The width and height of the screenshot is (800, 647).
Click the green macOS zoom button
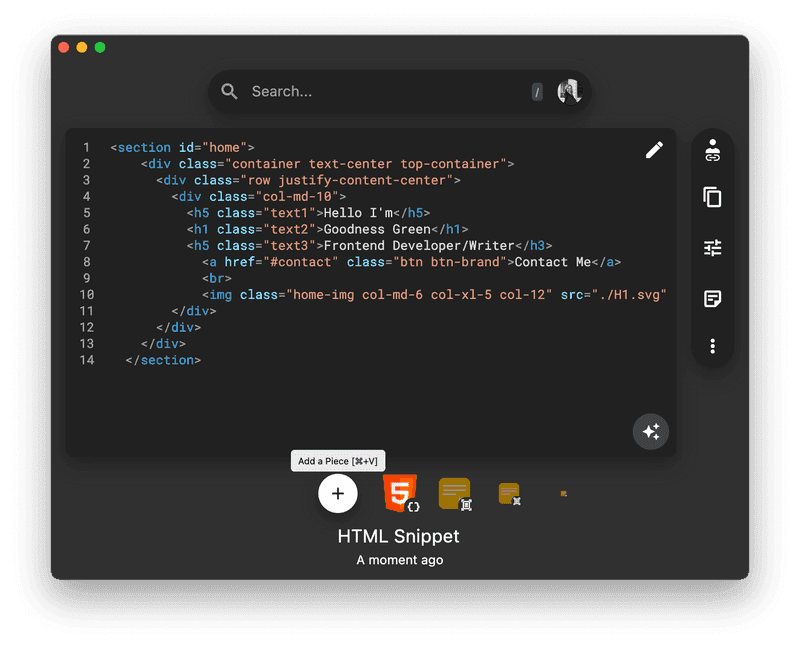pyautogui.click(x=99, y=46)
